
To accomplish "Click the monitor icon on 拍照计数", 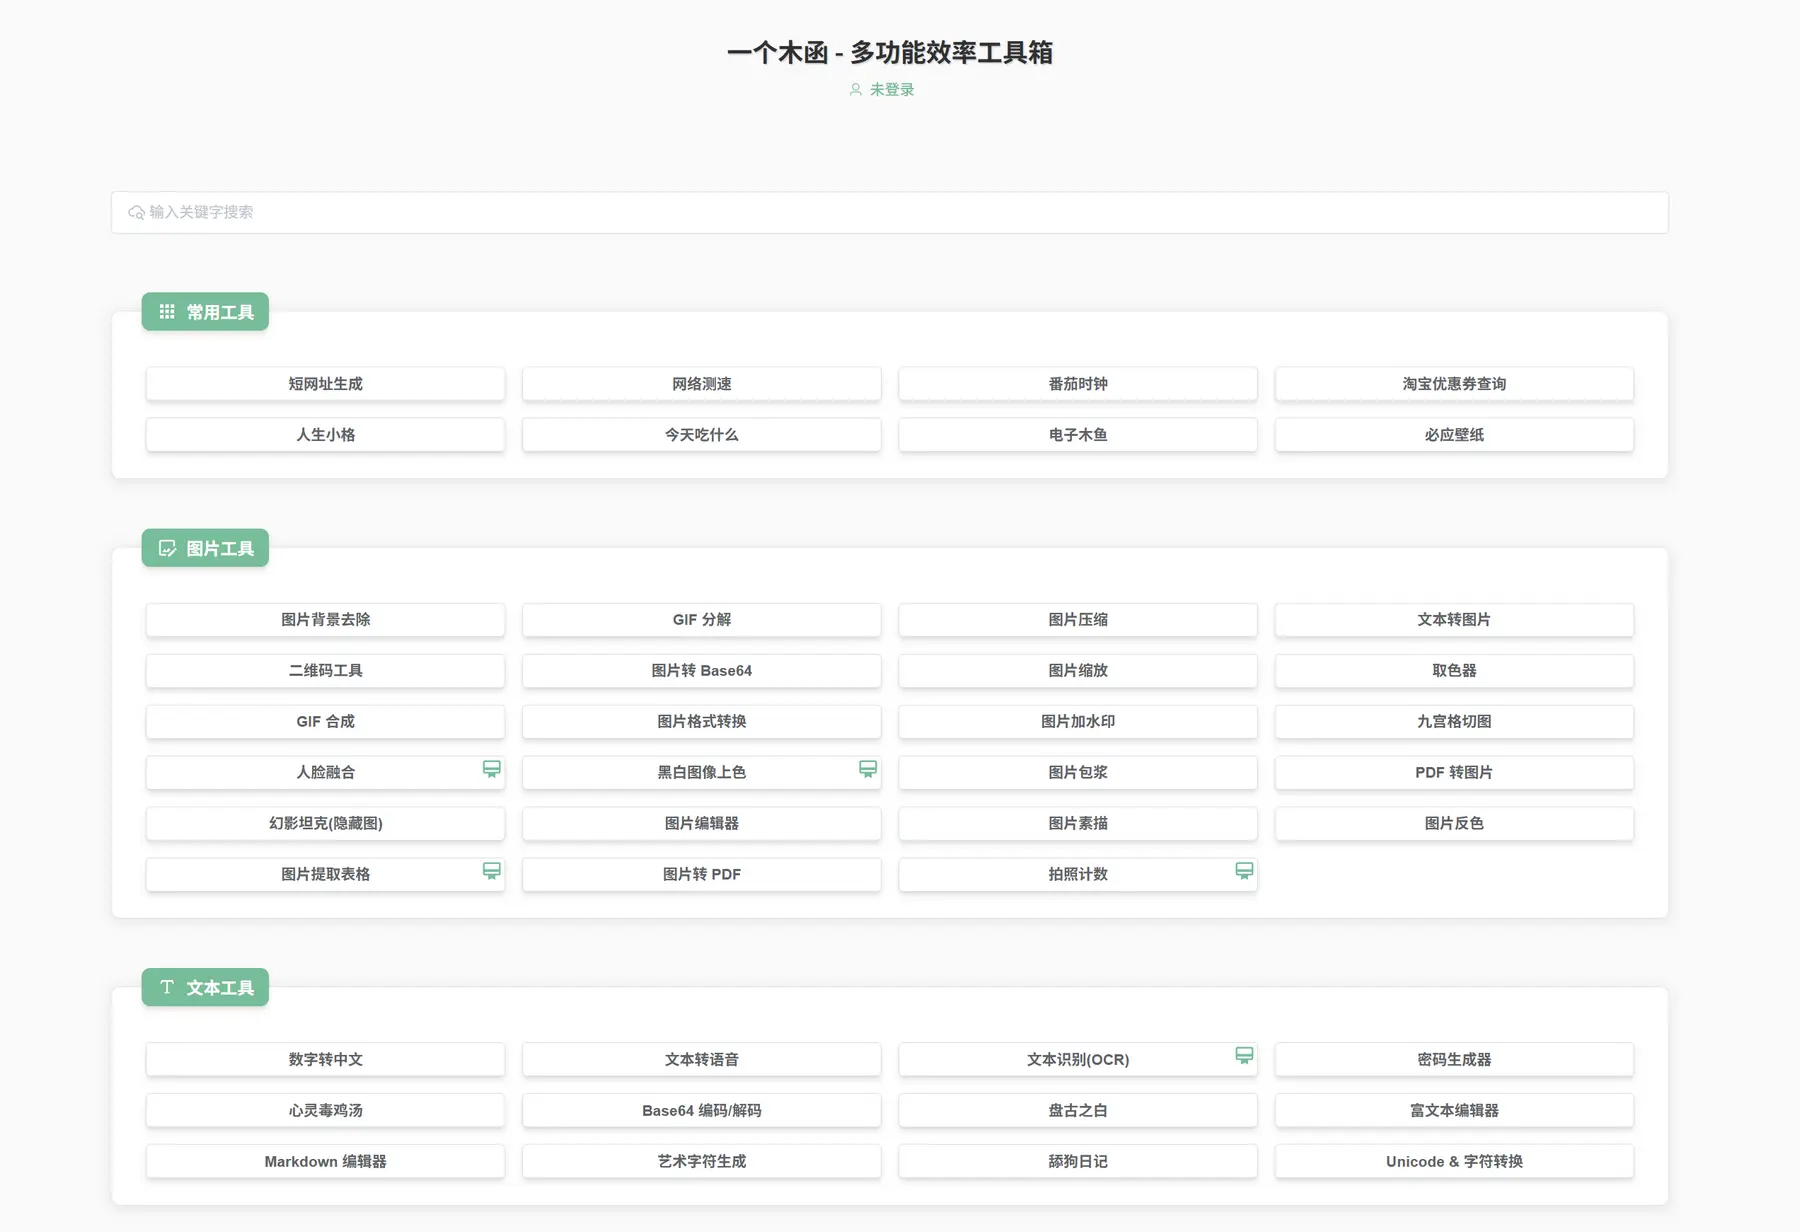I will pos(1244,870).
